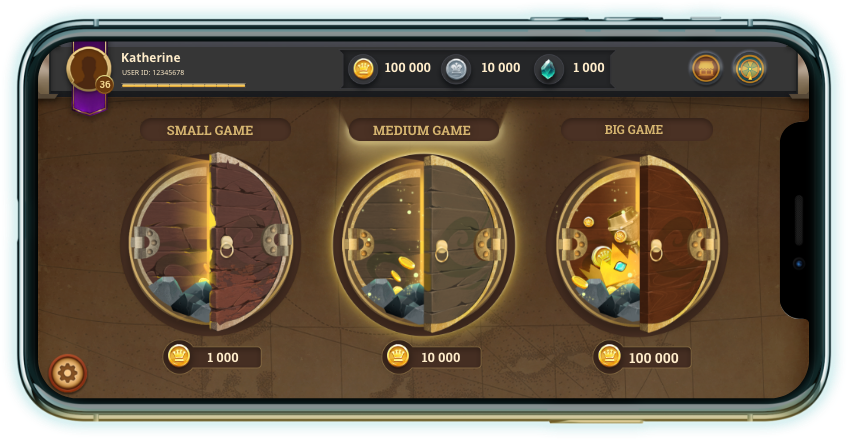This screenshot has width=848, height=440.
Task: Click the 10 000 silver balance amount
Action: coord(500,68)
